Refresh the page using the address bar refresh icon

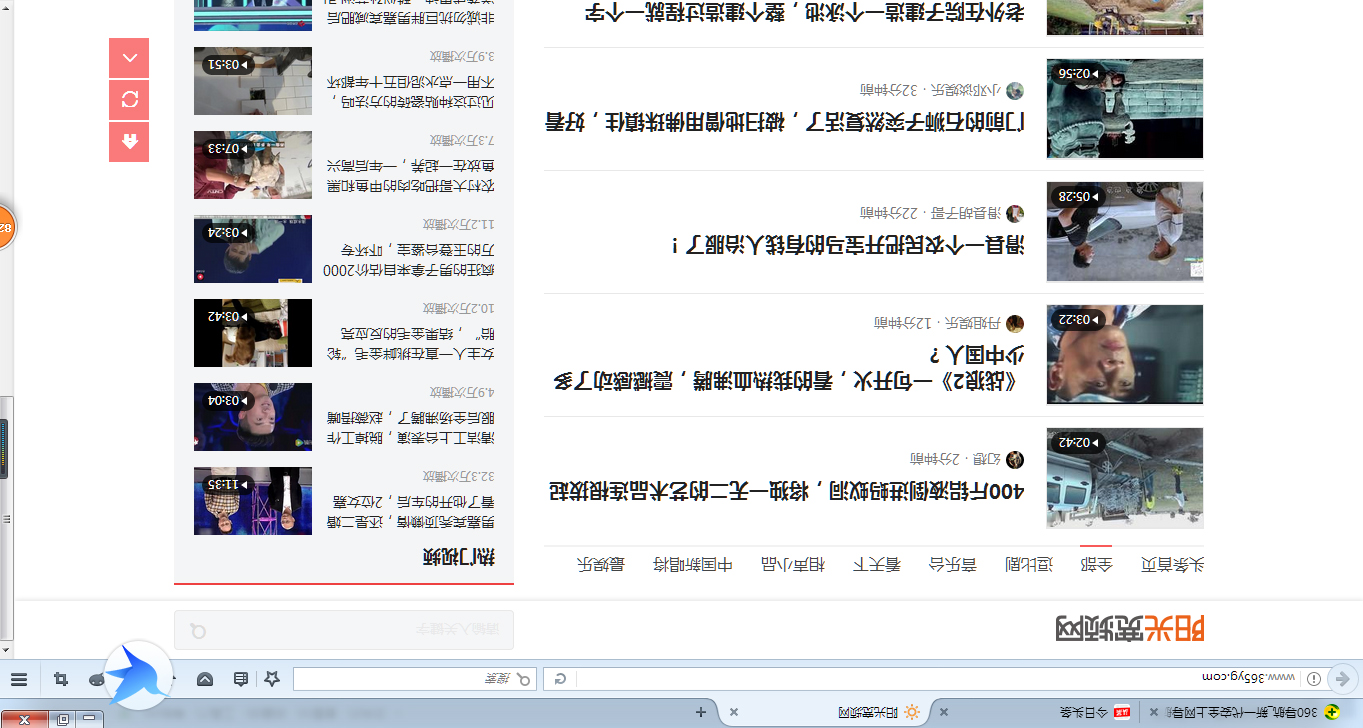click(559, 680)
